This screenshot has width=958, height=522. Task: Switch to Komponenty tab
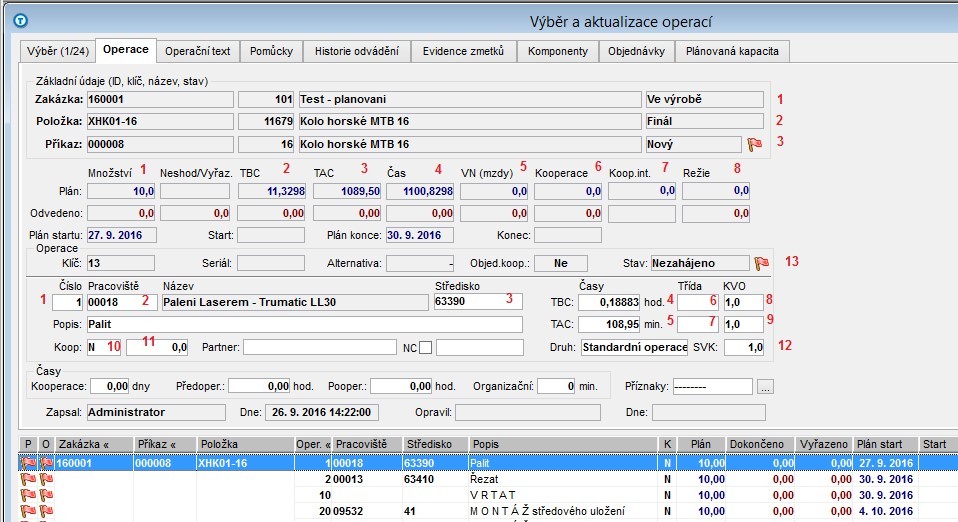click(x=558, y=51)
